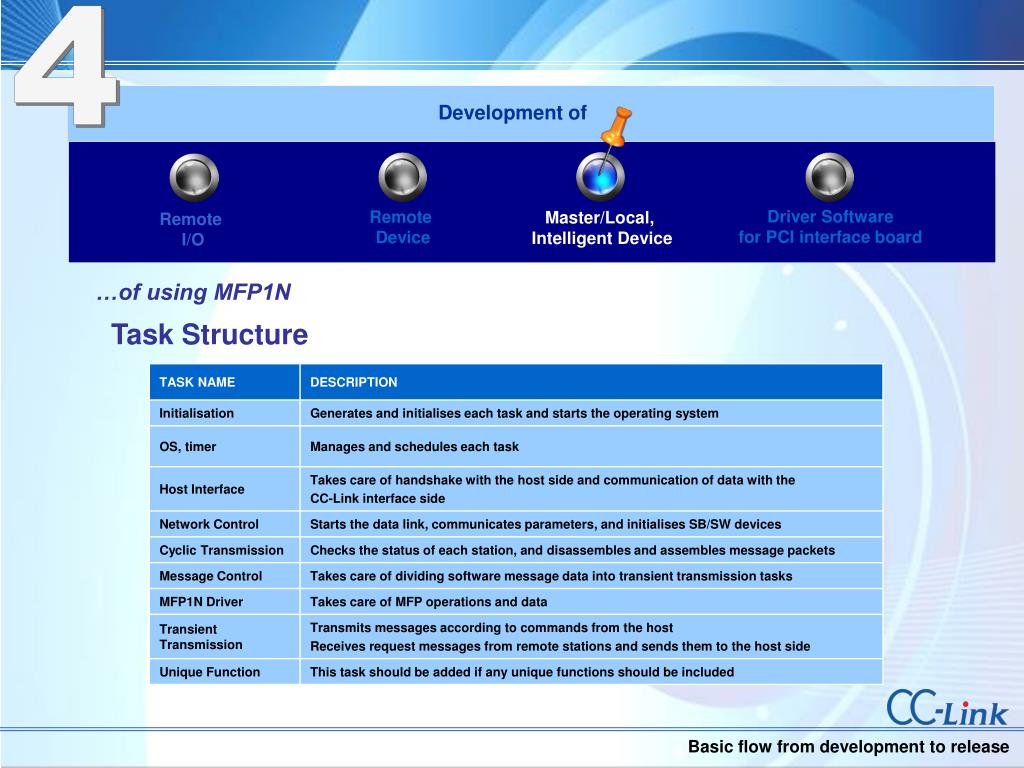
Task: Click the "Development of" banner title
Action: [513, 113]
